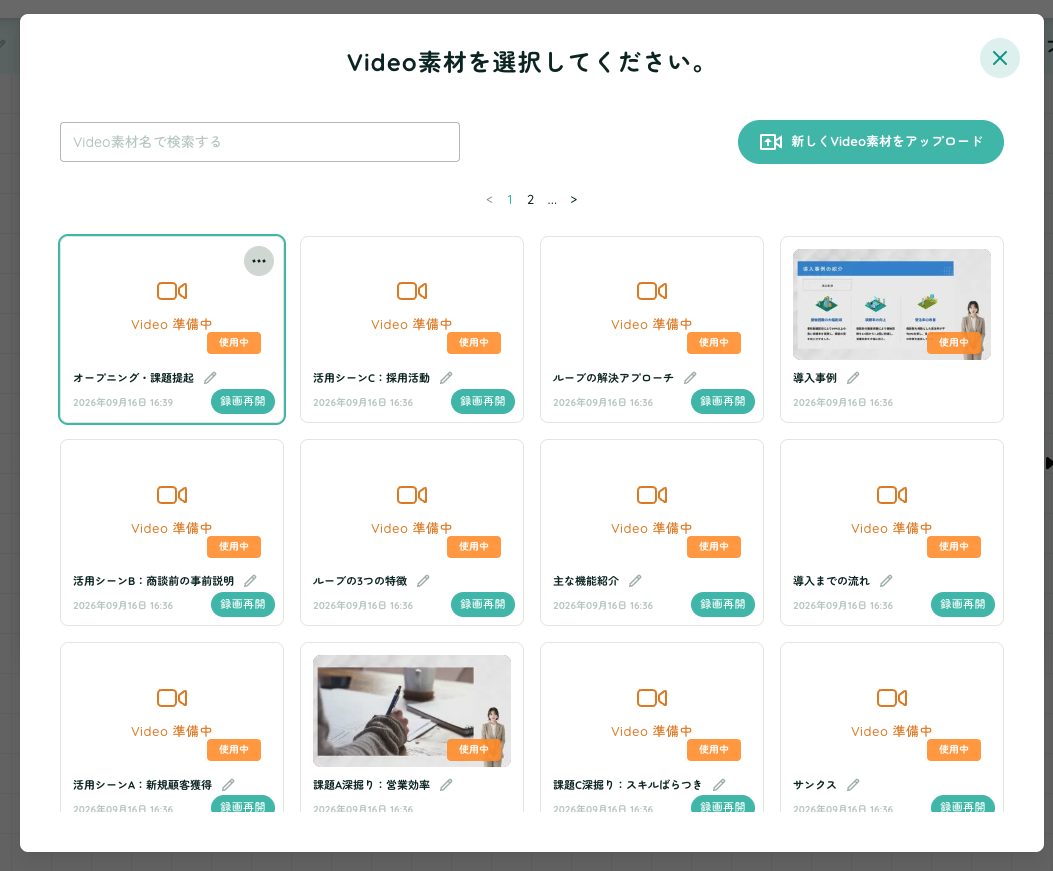Image resolution: width=1053 pixels, height=871 pixels.
Task: Select the 導入事例 video thumbnail
Action: click(891, 304)
